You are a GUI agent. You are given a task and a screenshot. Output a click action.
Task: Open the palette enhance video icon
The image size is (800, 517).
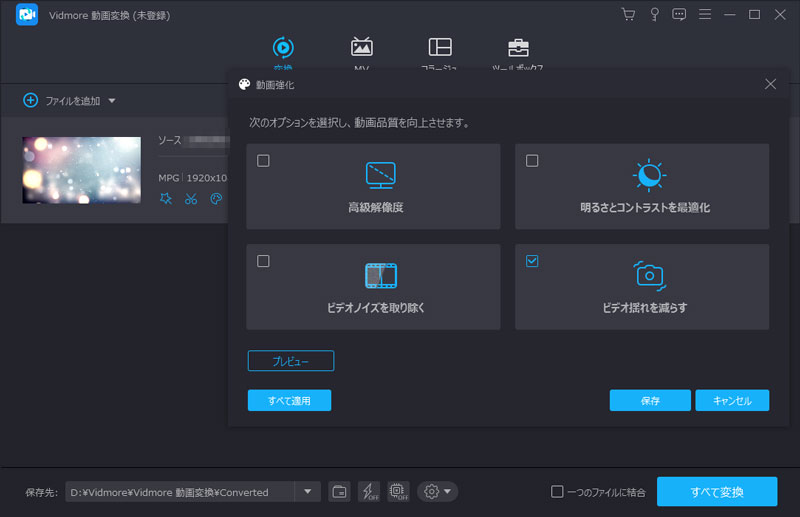pos(216,199)
